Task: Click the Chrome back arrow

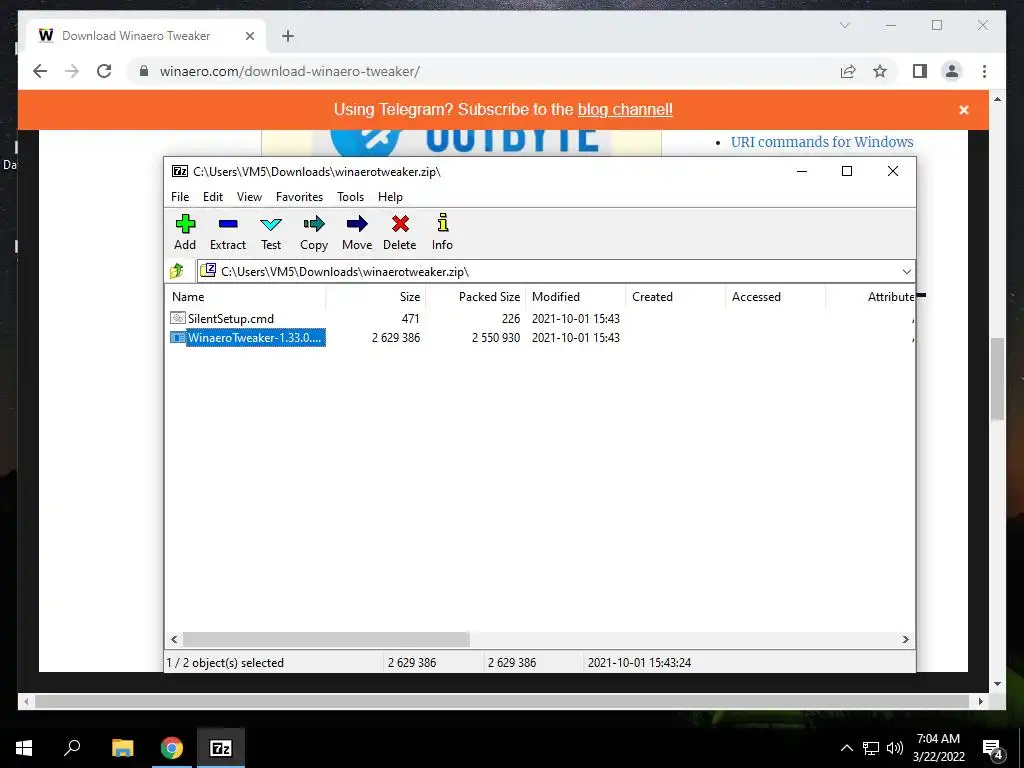Action: pyautogui.click(x=40, y=71)
